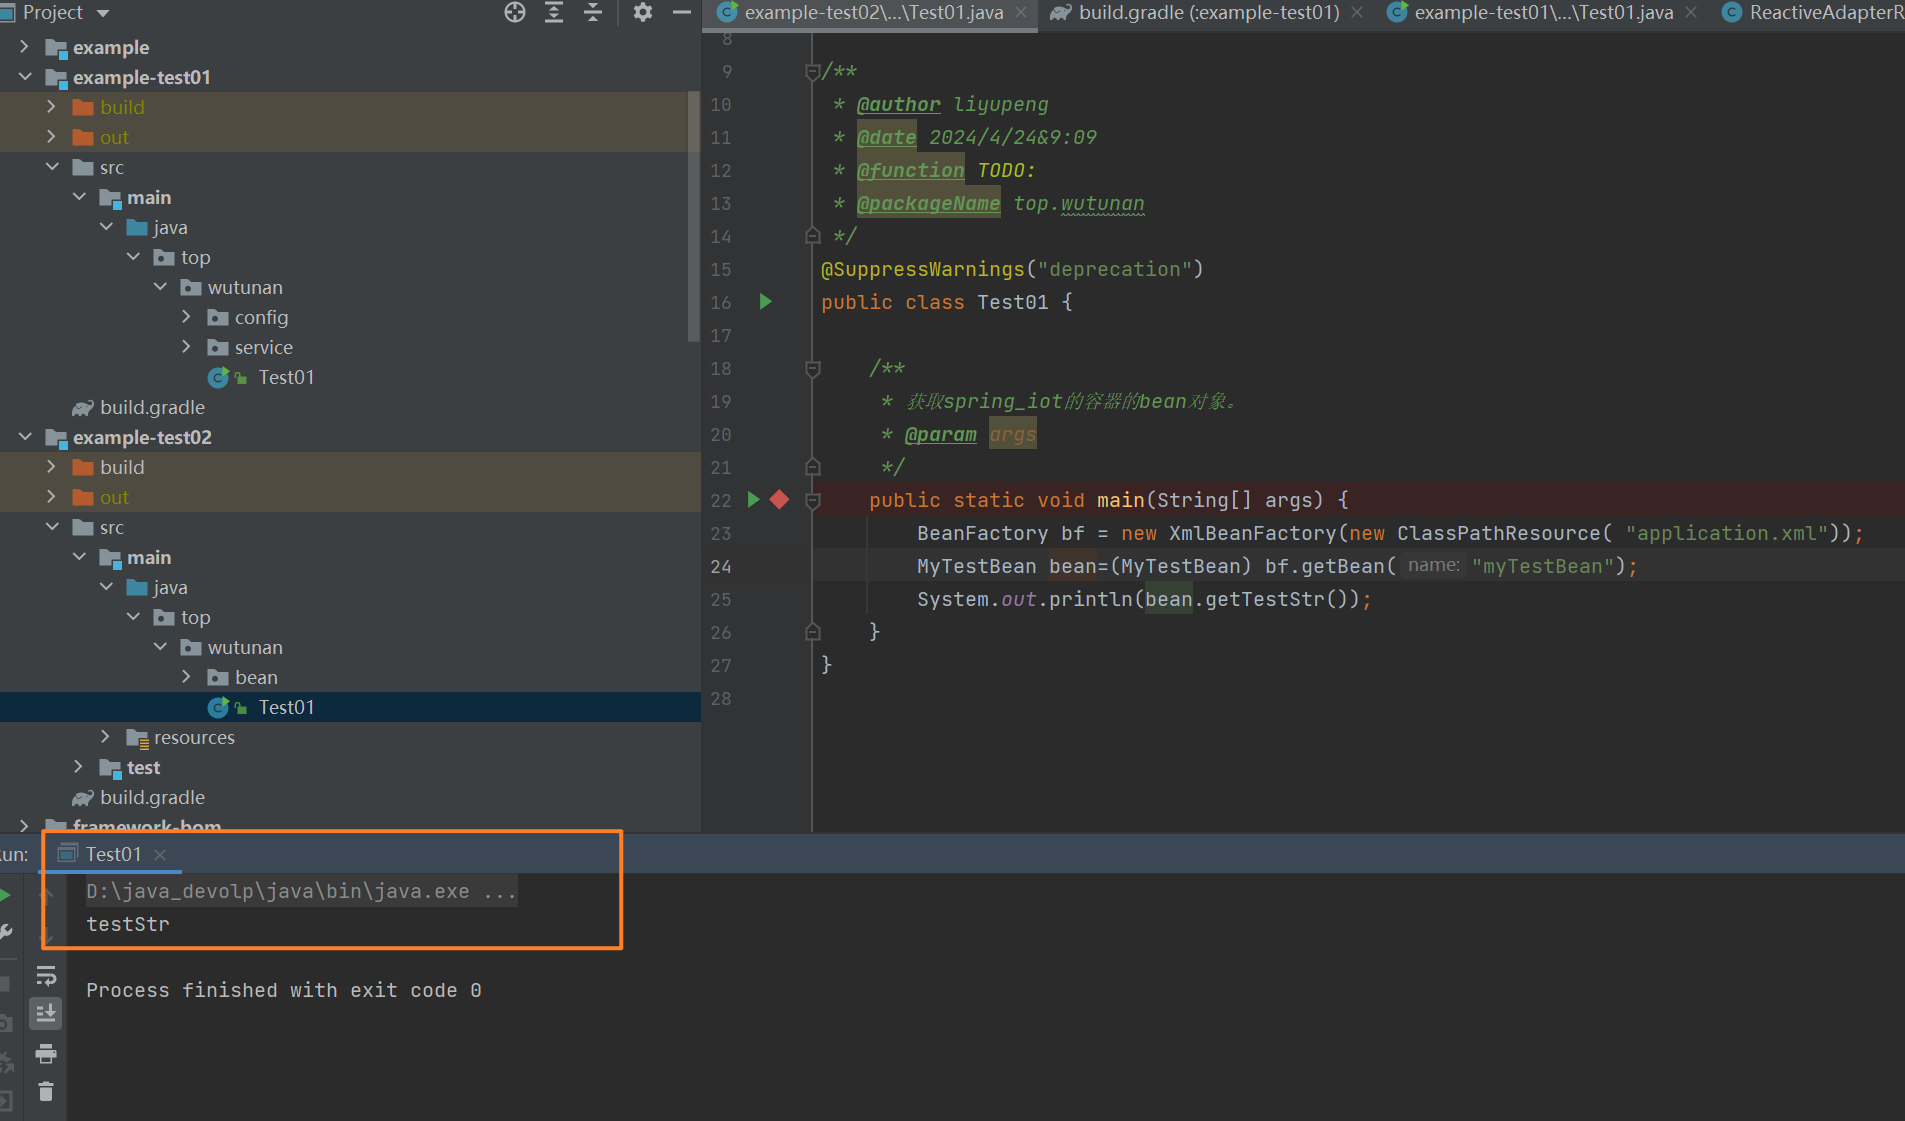Screen dimensions: 1905x1121
Task: Hide the Project tool window with minus icon
Action: (x=682, y=12)
